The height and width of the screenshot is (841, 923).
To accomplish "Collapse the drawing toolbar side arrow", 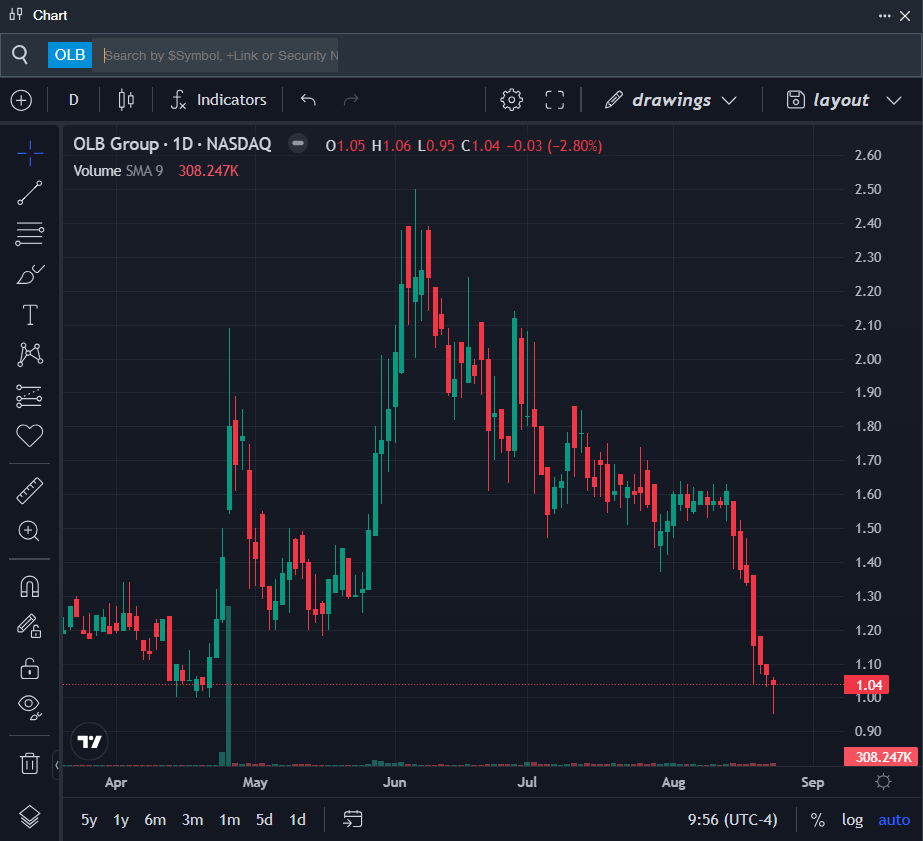I will point(57,765).
